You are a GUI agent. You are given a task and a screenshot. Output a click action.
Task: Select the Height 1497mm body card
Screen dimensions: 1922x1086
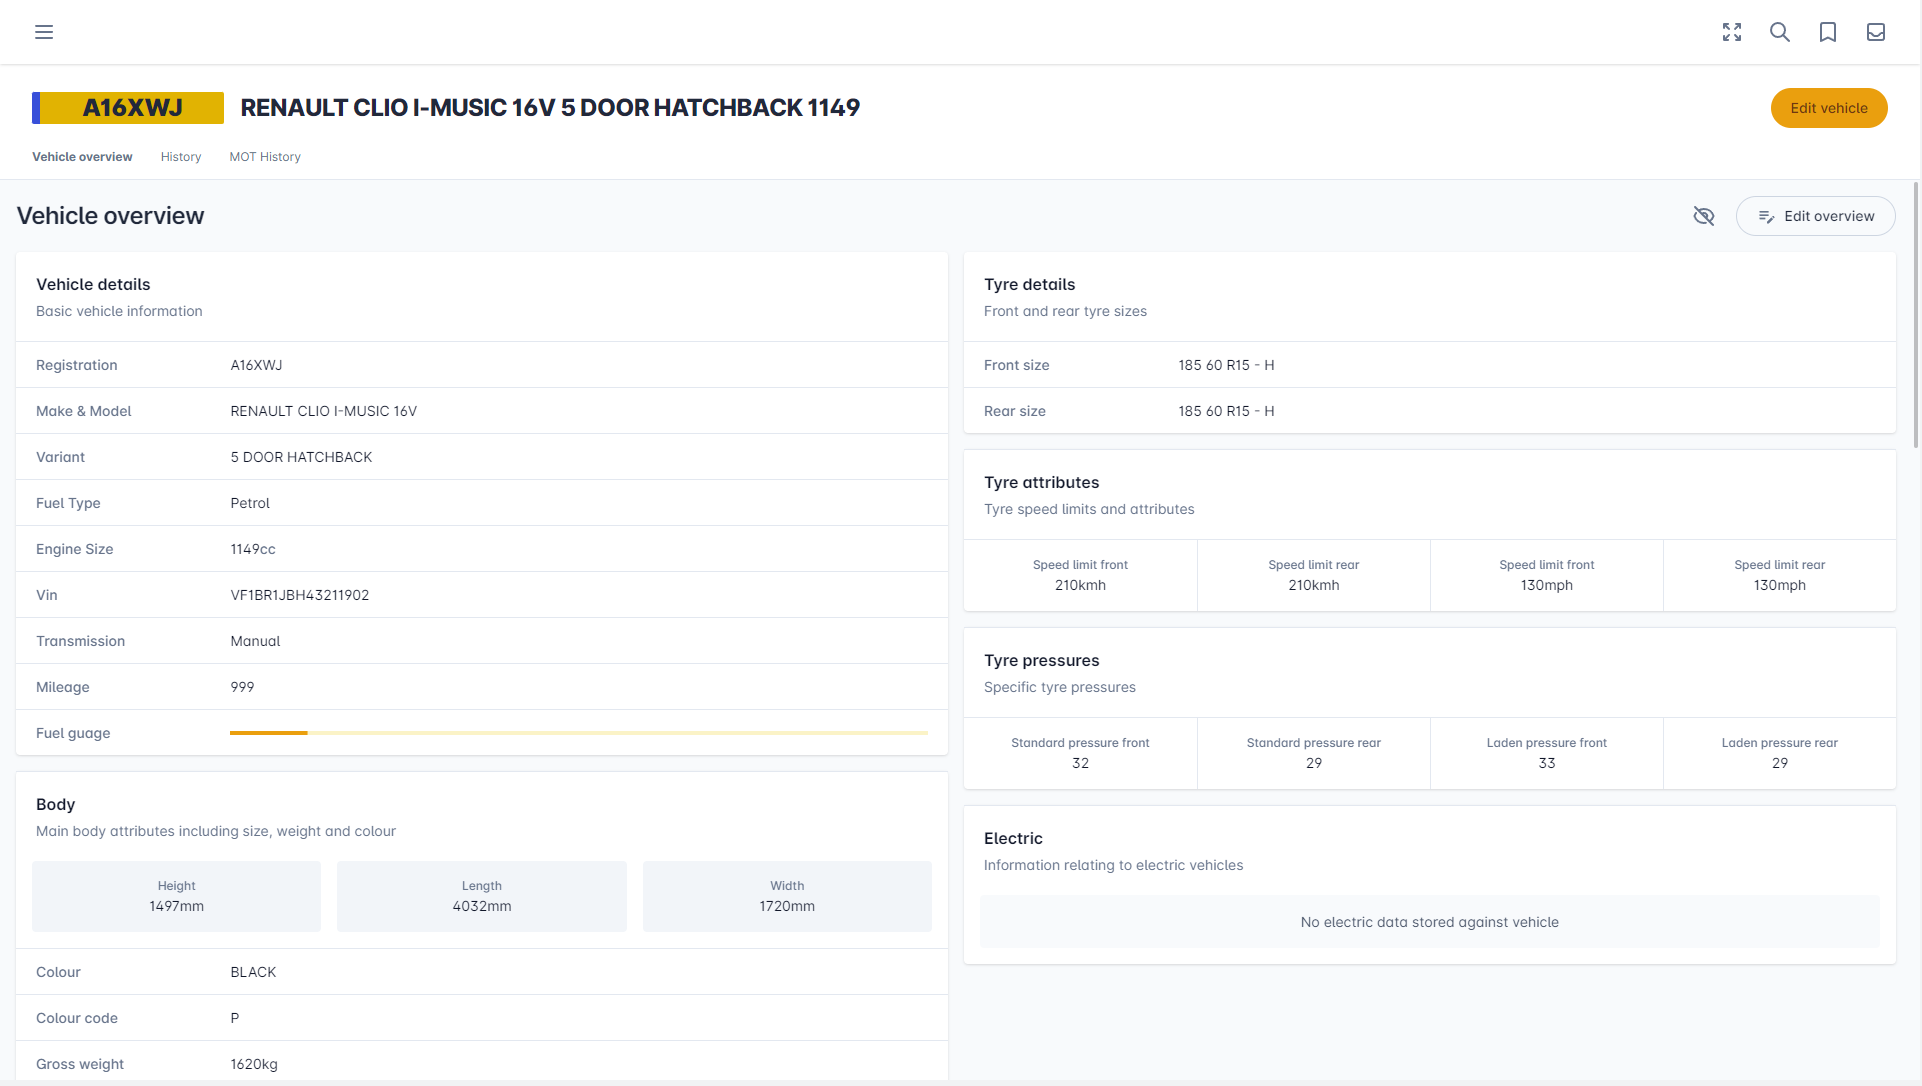(x=176, y=896)
